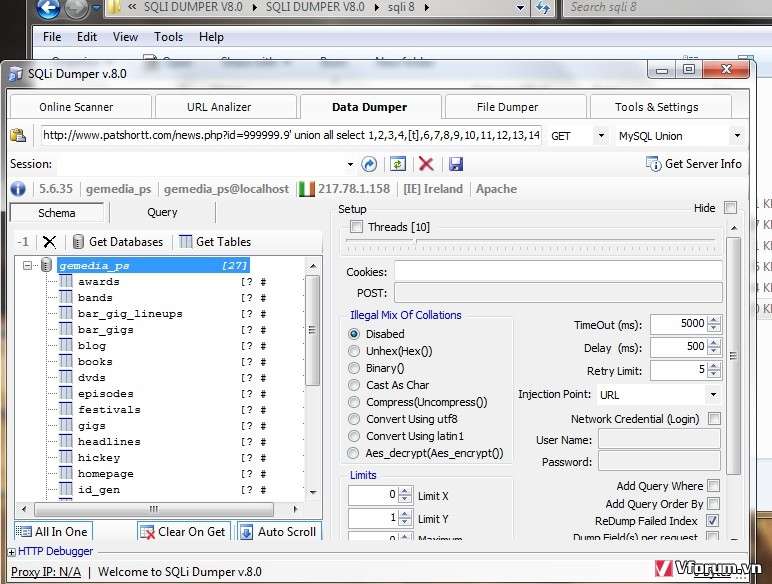Click the Clear On Get icon

[x=147, y=532]
